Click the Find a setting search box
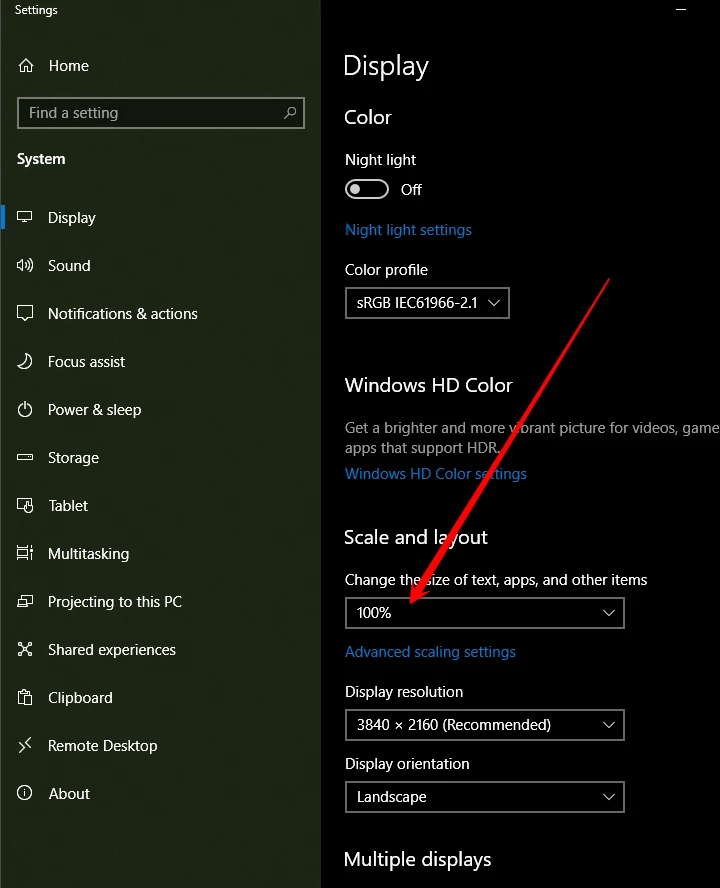This screenshot has width=720, height=888. (161, 113)
